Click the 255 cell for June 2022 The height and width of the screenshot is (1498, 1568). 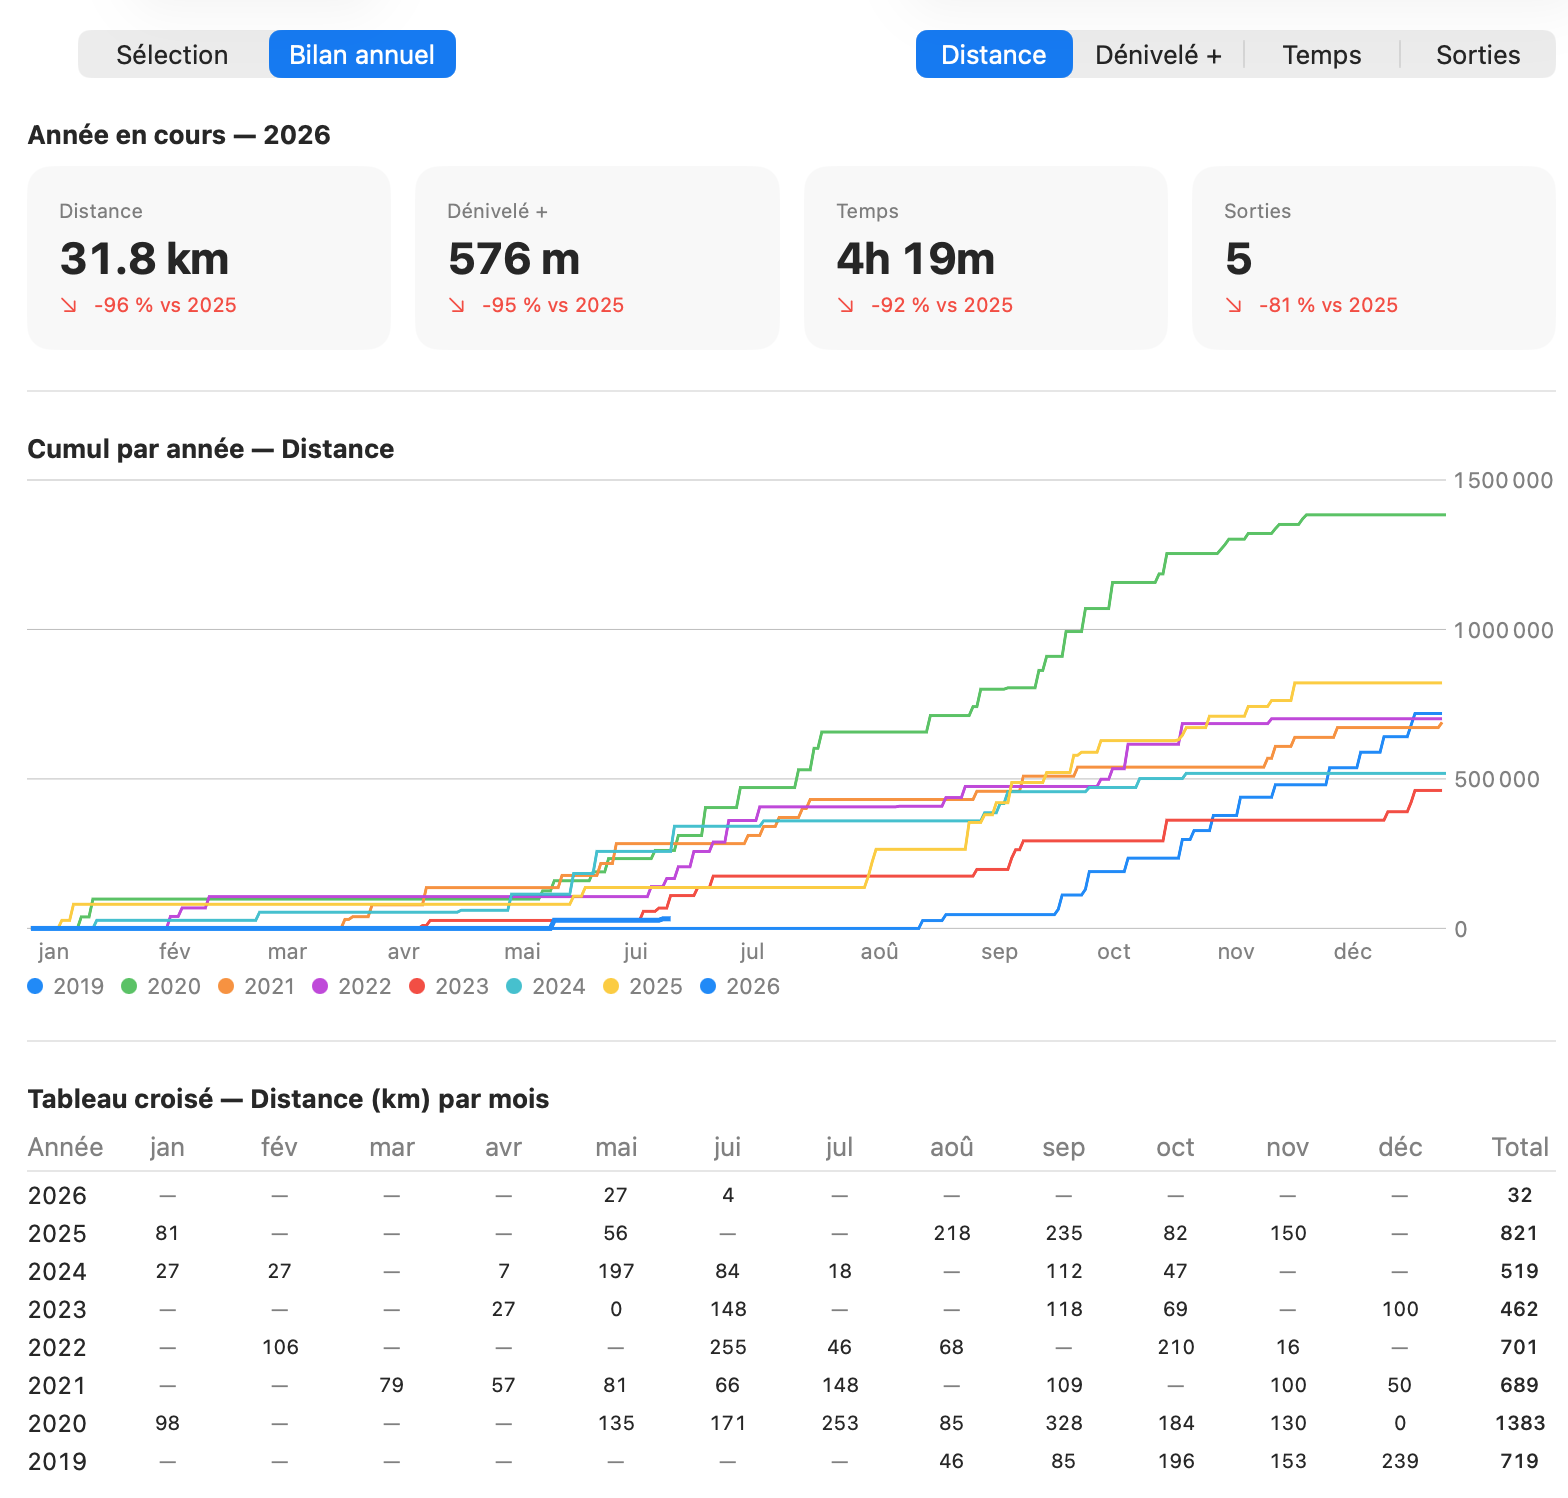pos(728,1347)
